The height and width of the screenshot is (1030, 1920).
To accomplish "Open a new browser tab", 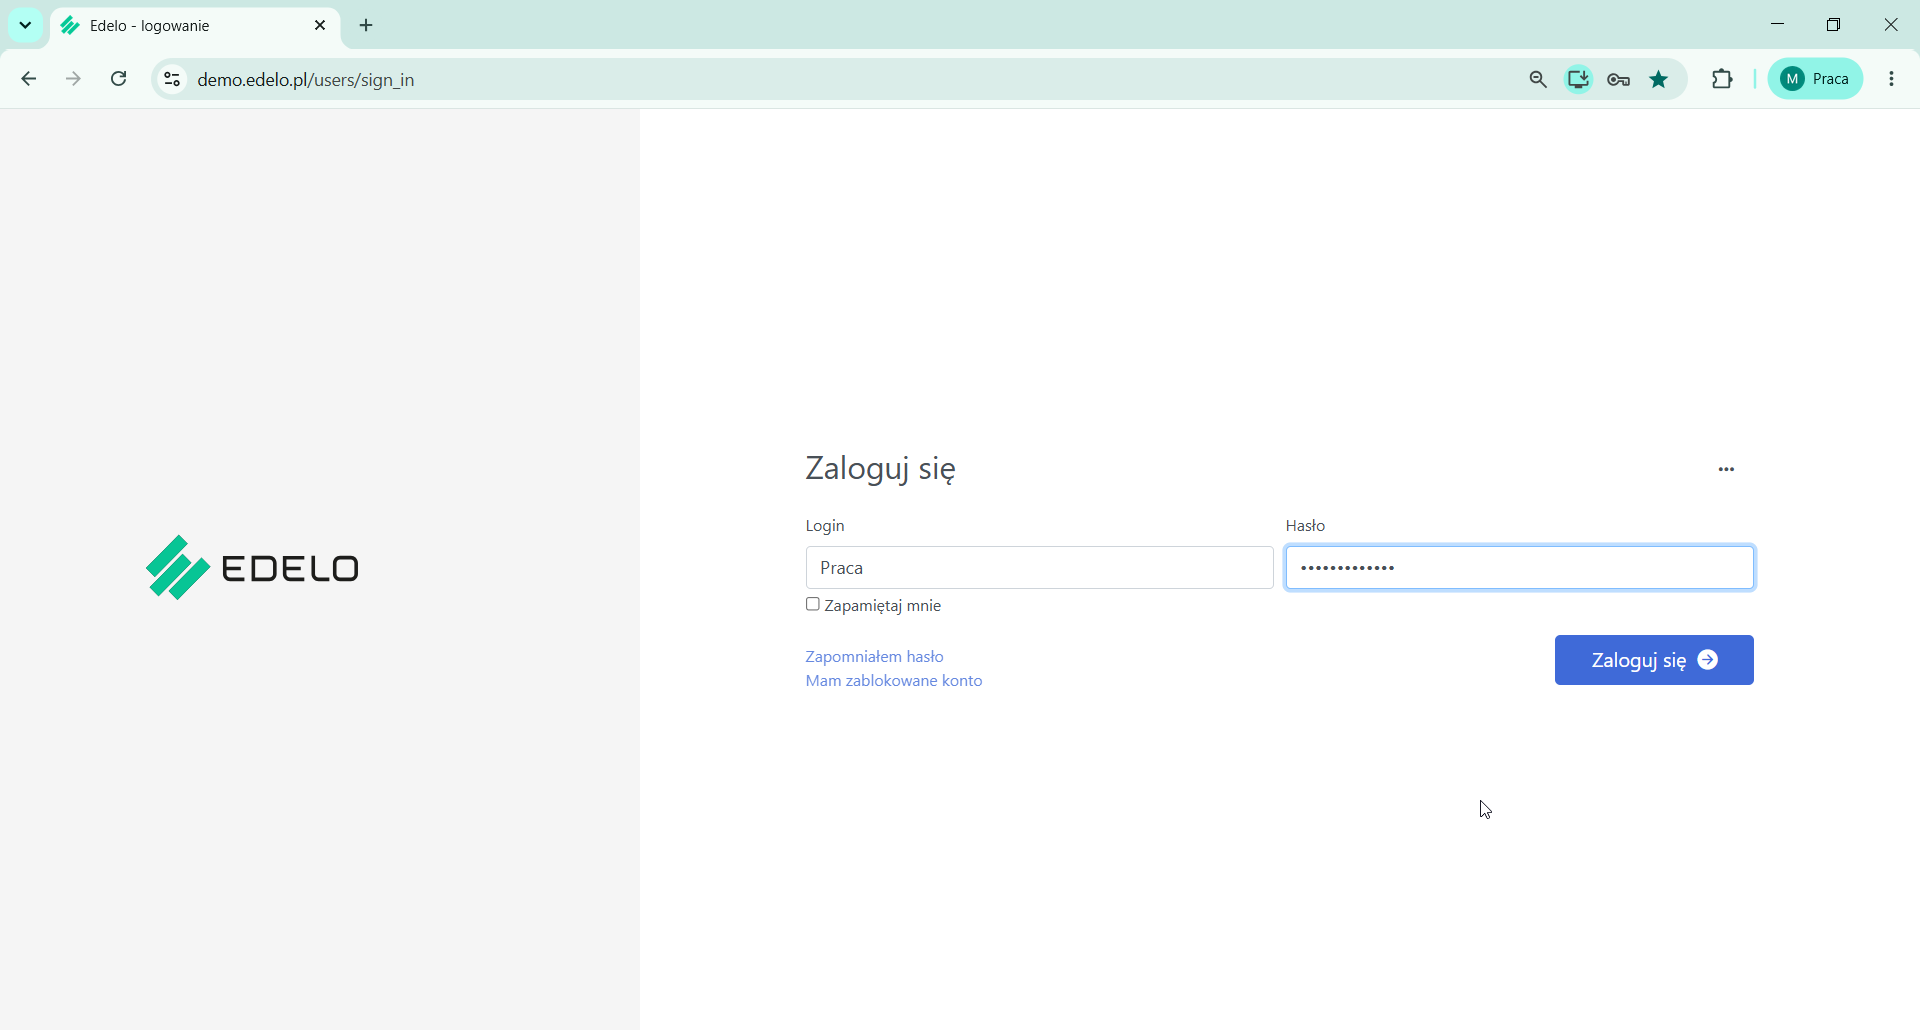I will pyautogui.click(x=367, y=26).
